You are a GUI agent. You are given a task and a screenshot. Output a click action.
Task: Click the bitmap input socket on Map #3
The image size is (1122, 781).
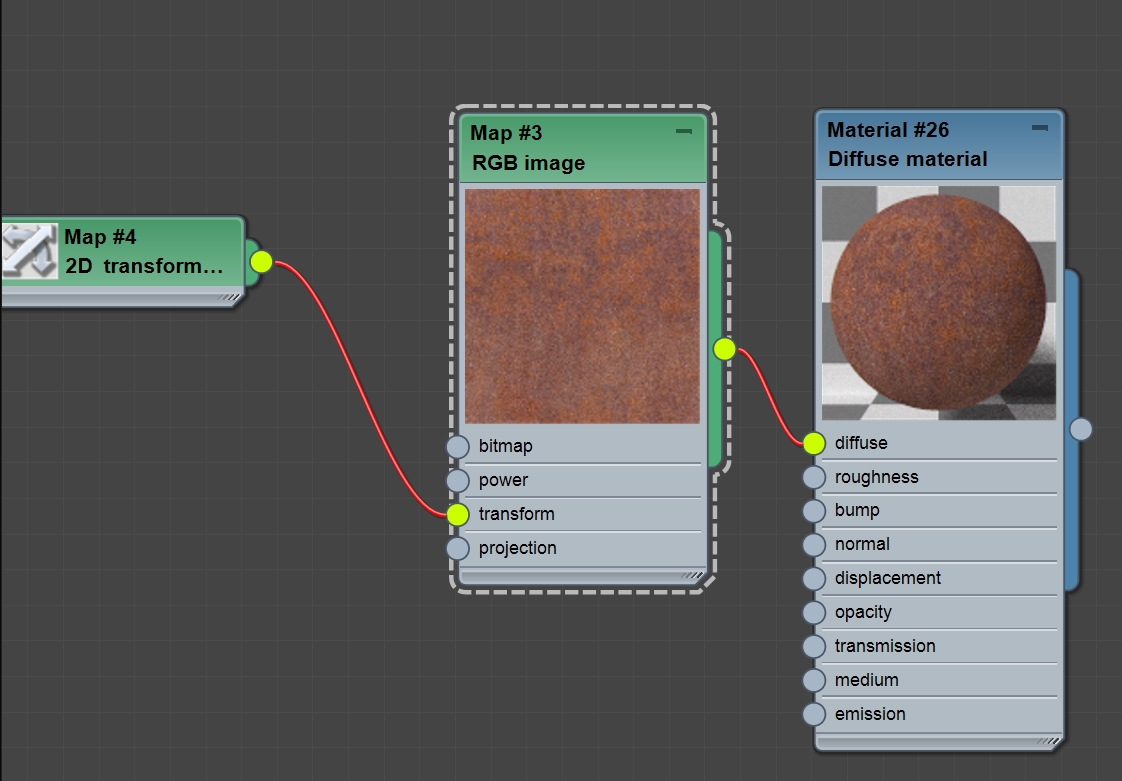coord(458,446)
